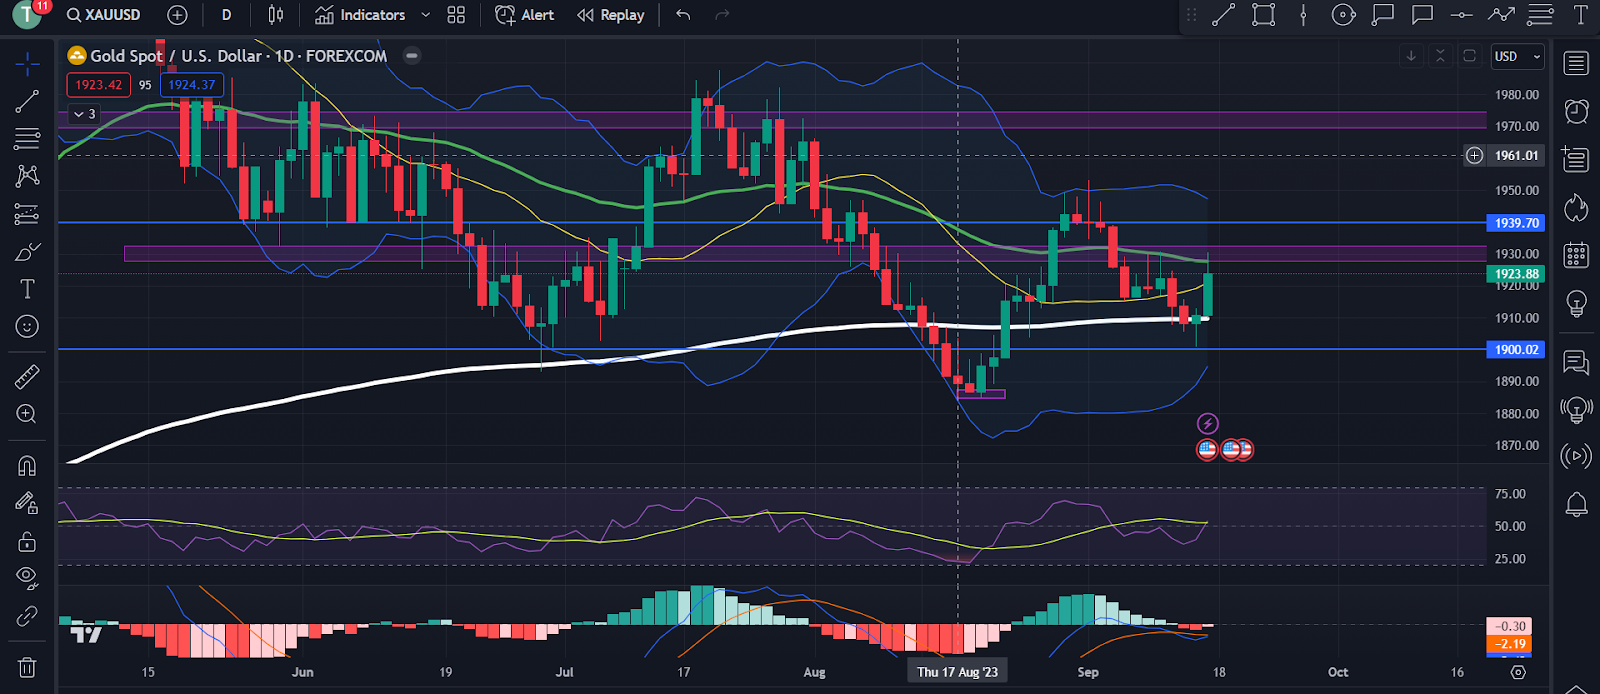Open the USD currency dropdown
The width and height of the screenshot is (1600, 694).
(x=1517, y=56)
